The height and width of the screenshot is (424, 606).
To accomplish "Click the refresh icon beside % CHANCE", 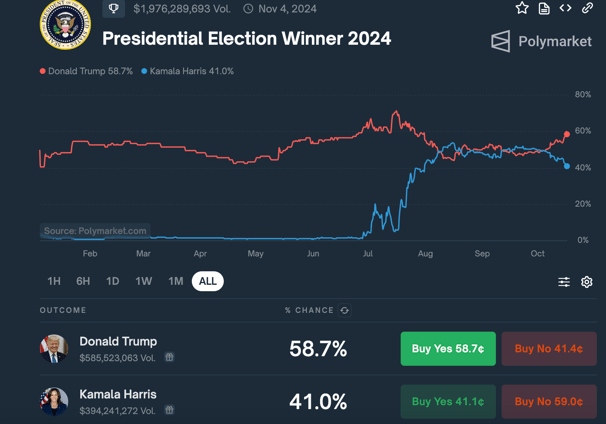I will pos(344,310).
